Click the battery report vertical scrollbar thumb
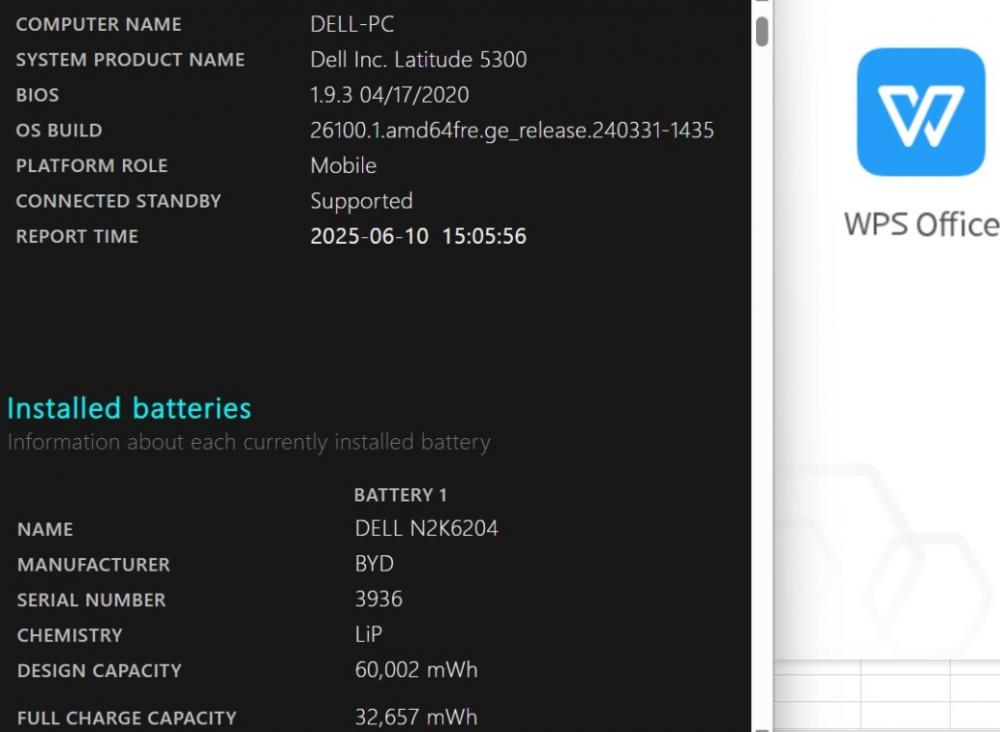Screen dimensions: 1000x732 761,31
